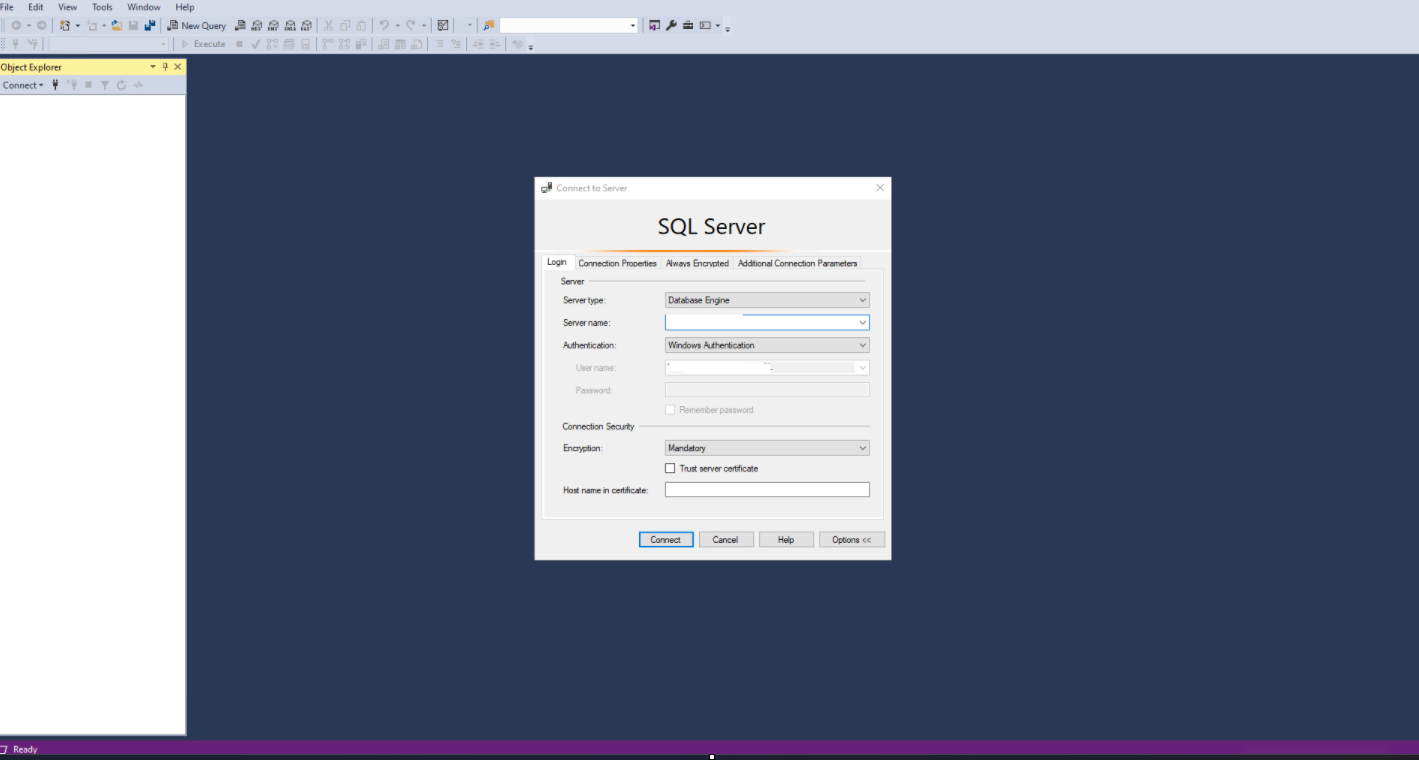Click the Help button in dialog
This screenshot has width=1419, height=760.
coord(786,540)
